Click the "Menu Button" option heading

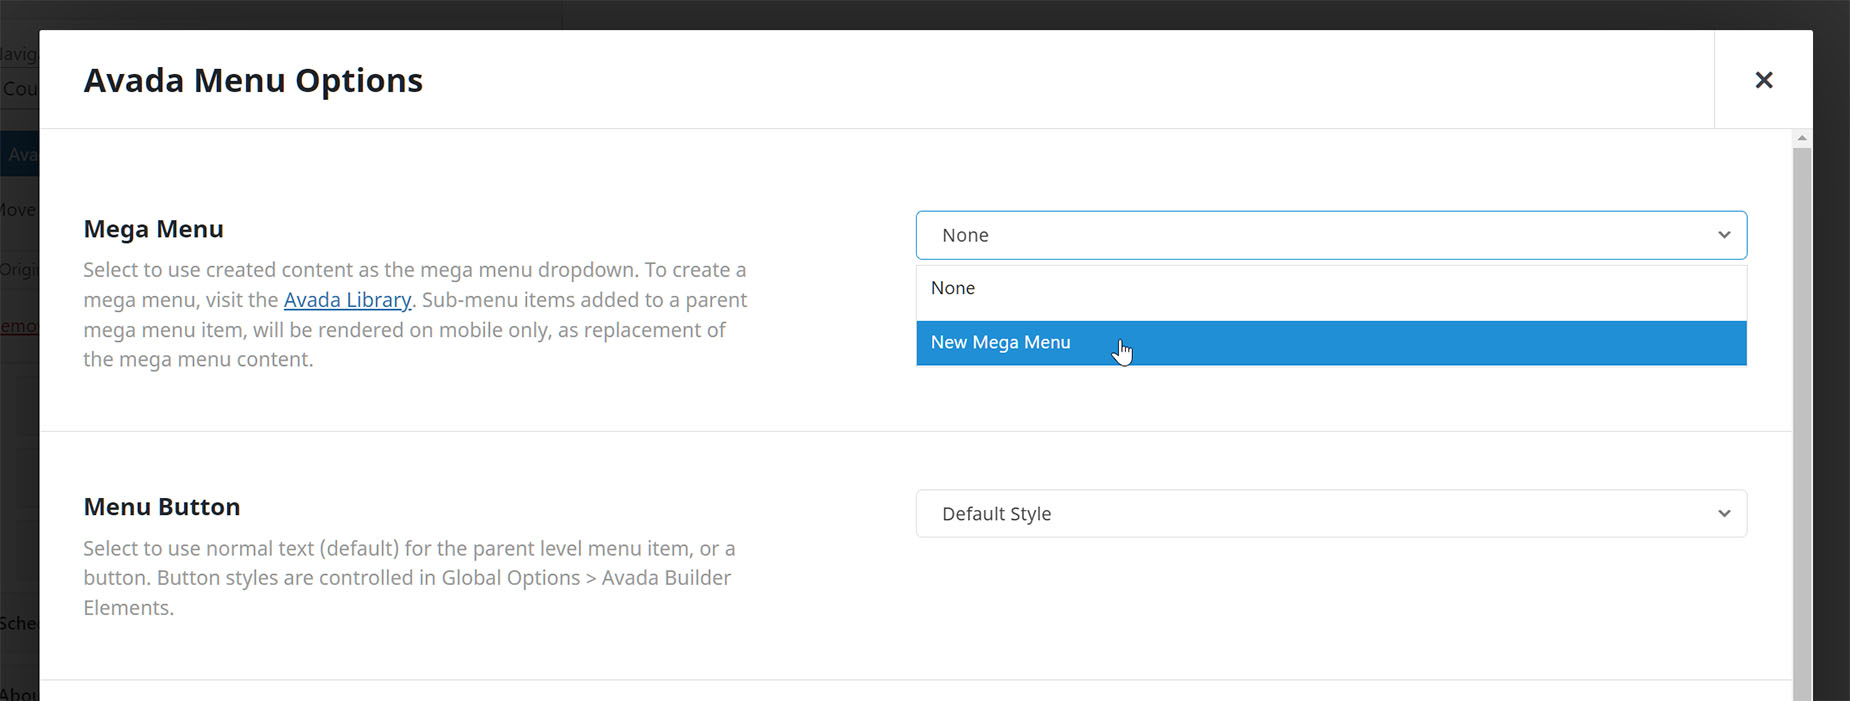(162, 507)
